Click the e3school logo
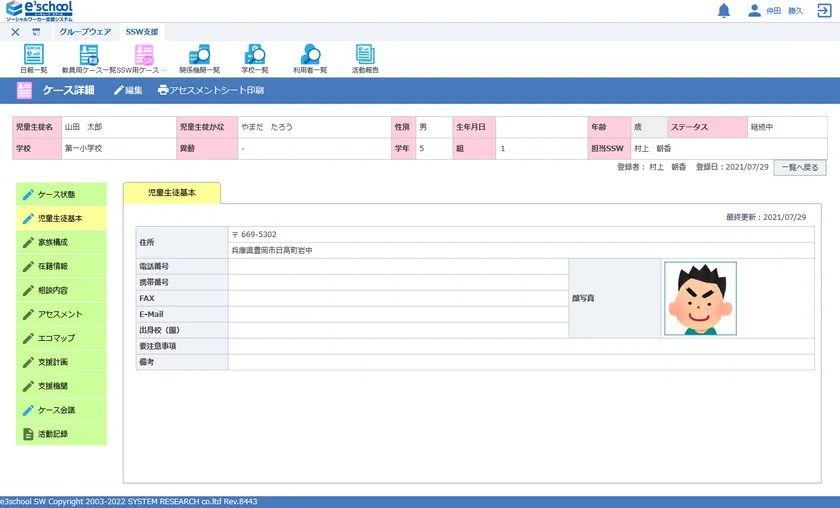This screenshot has width=840, height=508. point(39,11)
